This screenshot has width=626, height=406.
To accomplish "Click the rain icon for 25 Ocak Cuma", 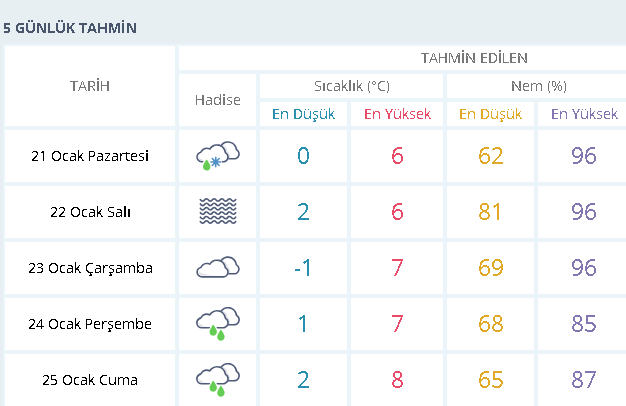I will [x=218, y=379].
